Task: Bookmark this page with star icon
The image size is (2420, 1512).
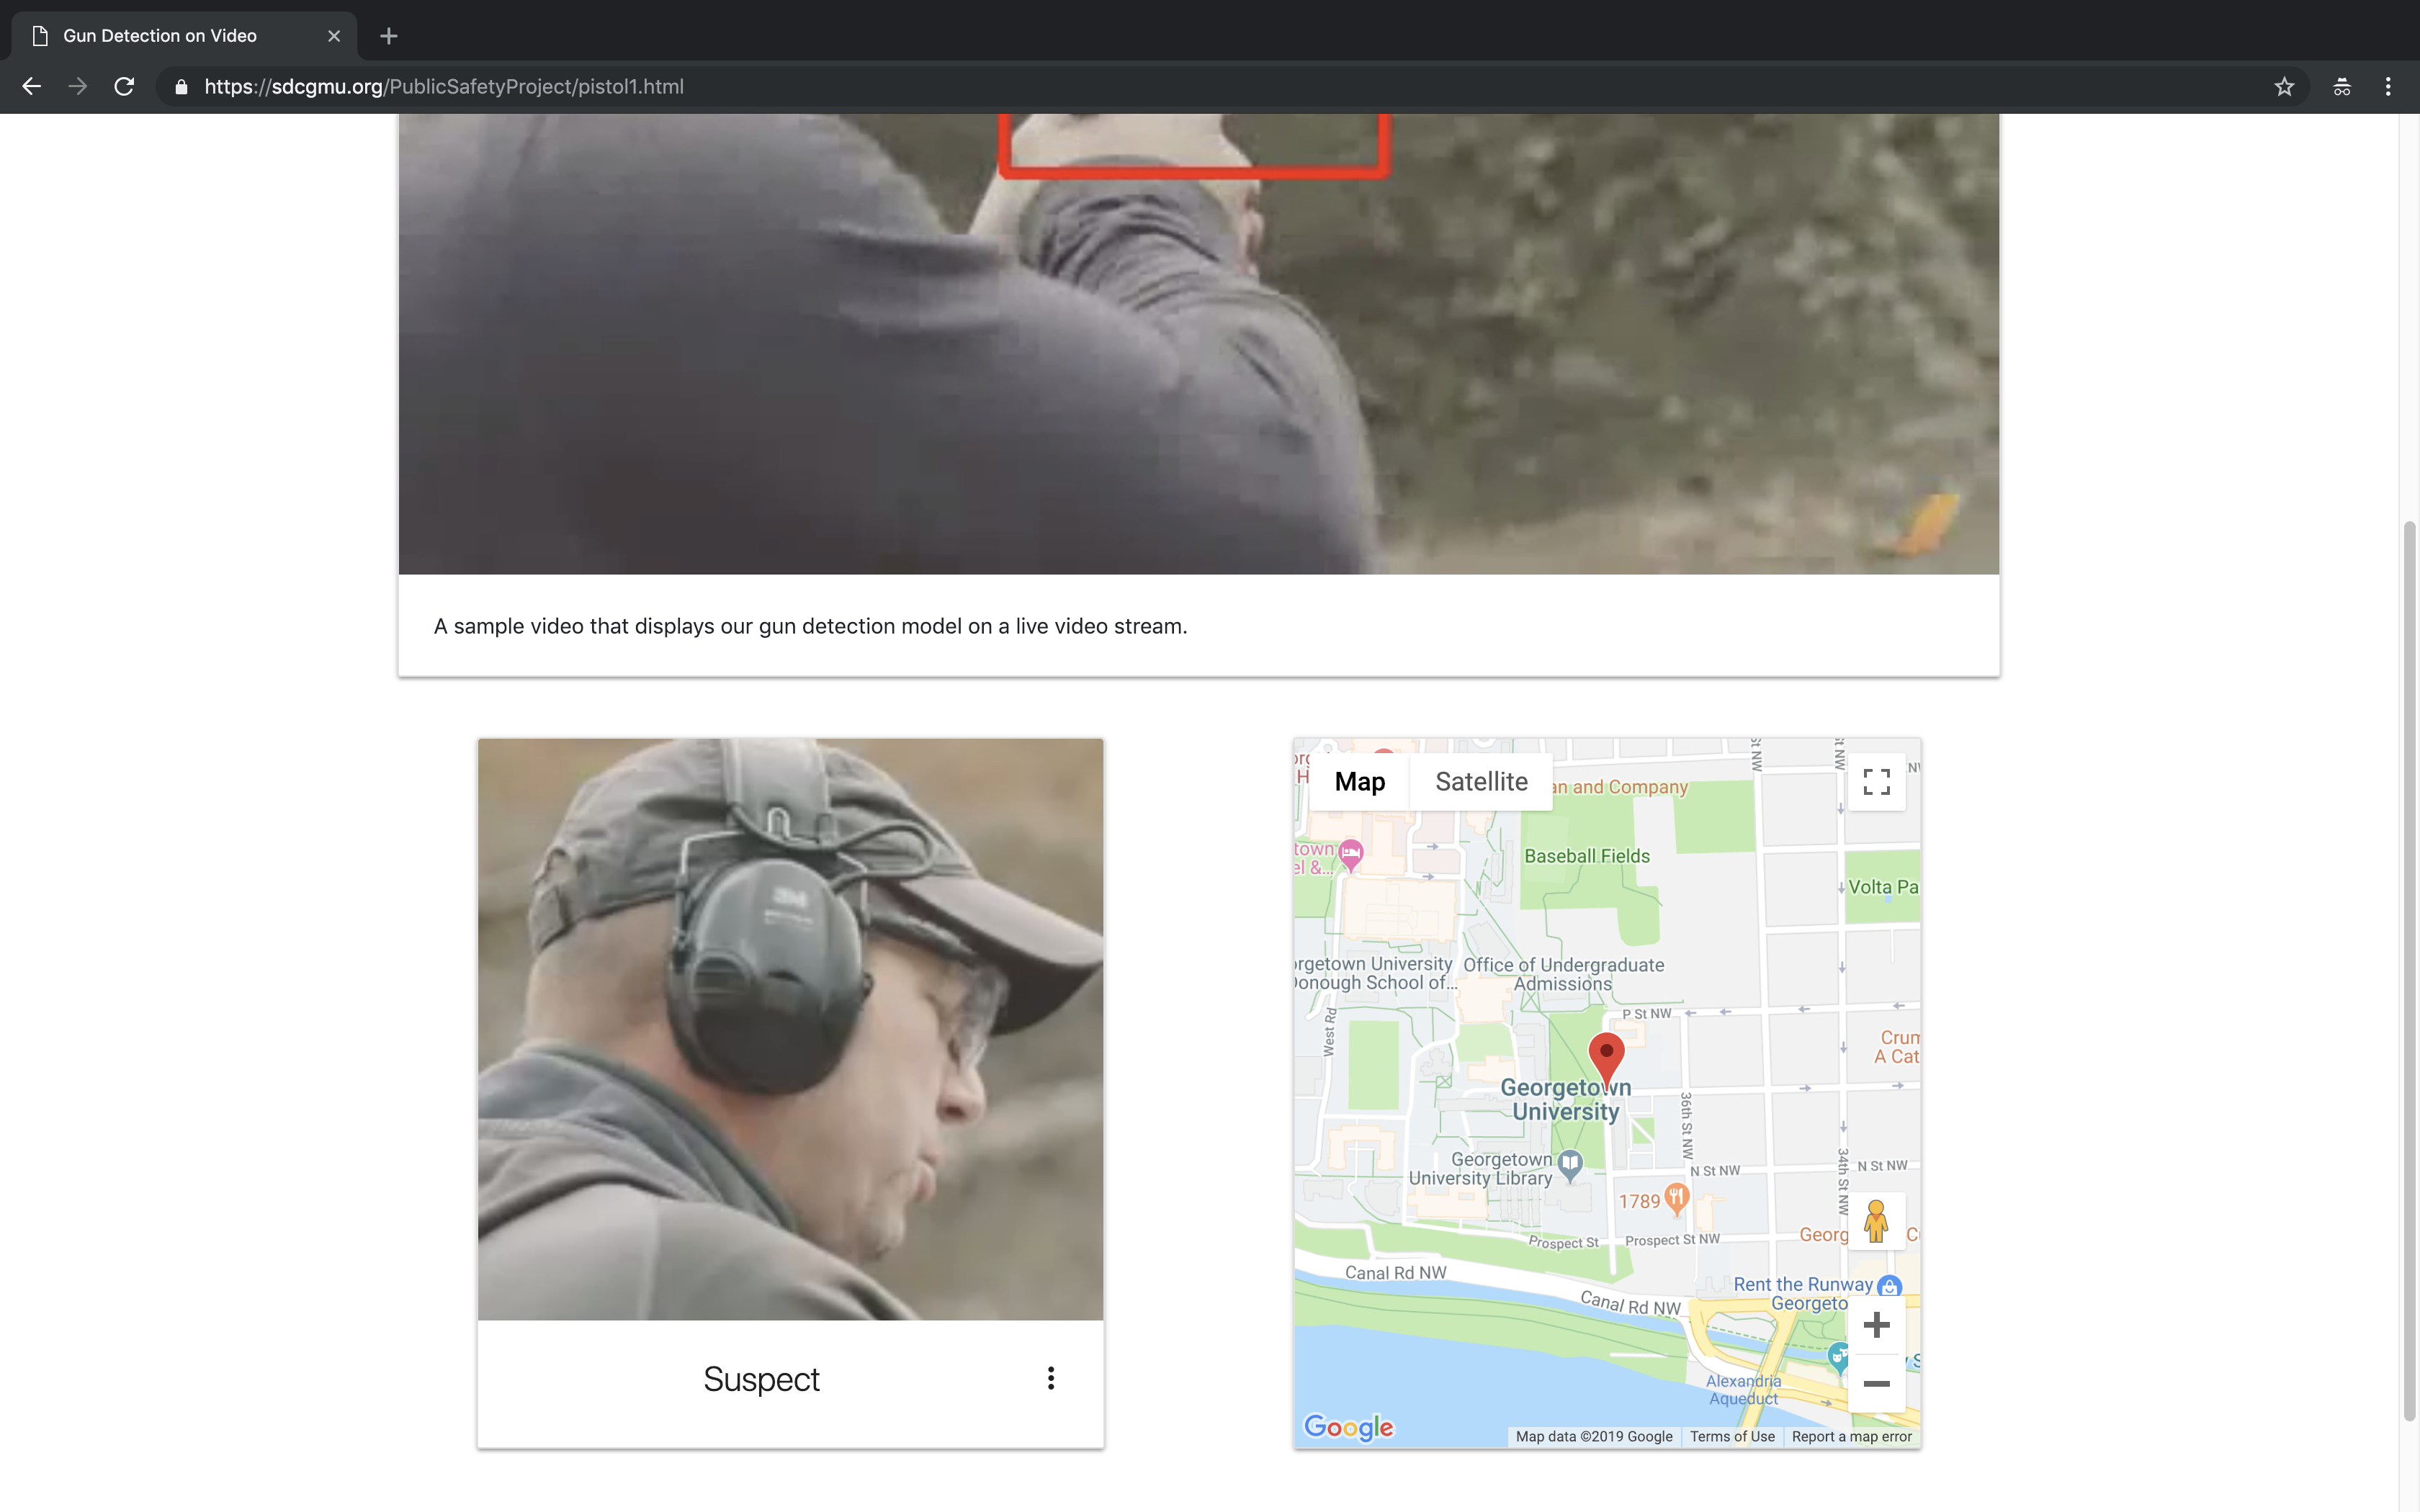Action: (x=2284, y=87)
